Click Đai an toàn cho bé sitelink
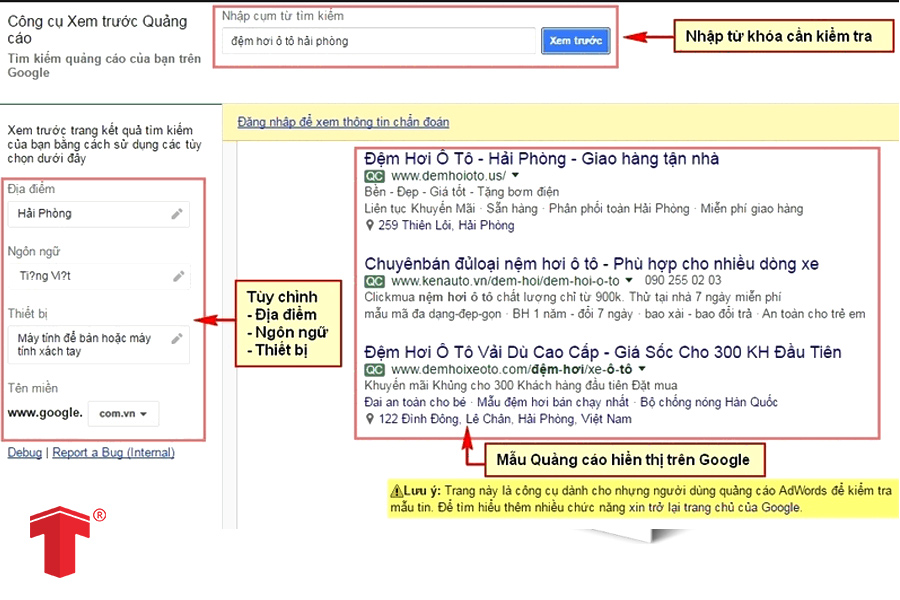 tap(415, 402)
